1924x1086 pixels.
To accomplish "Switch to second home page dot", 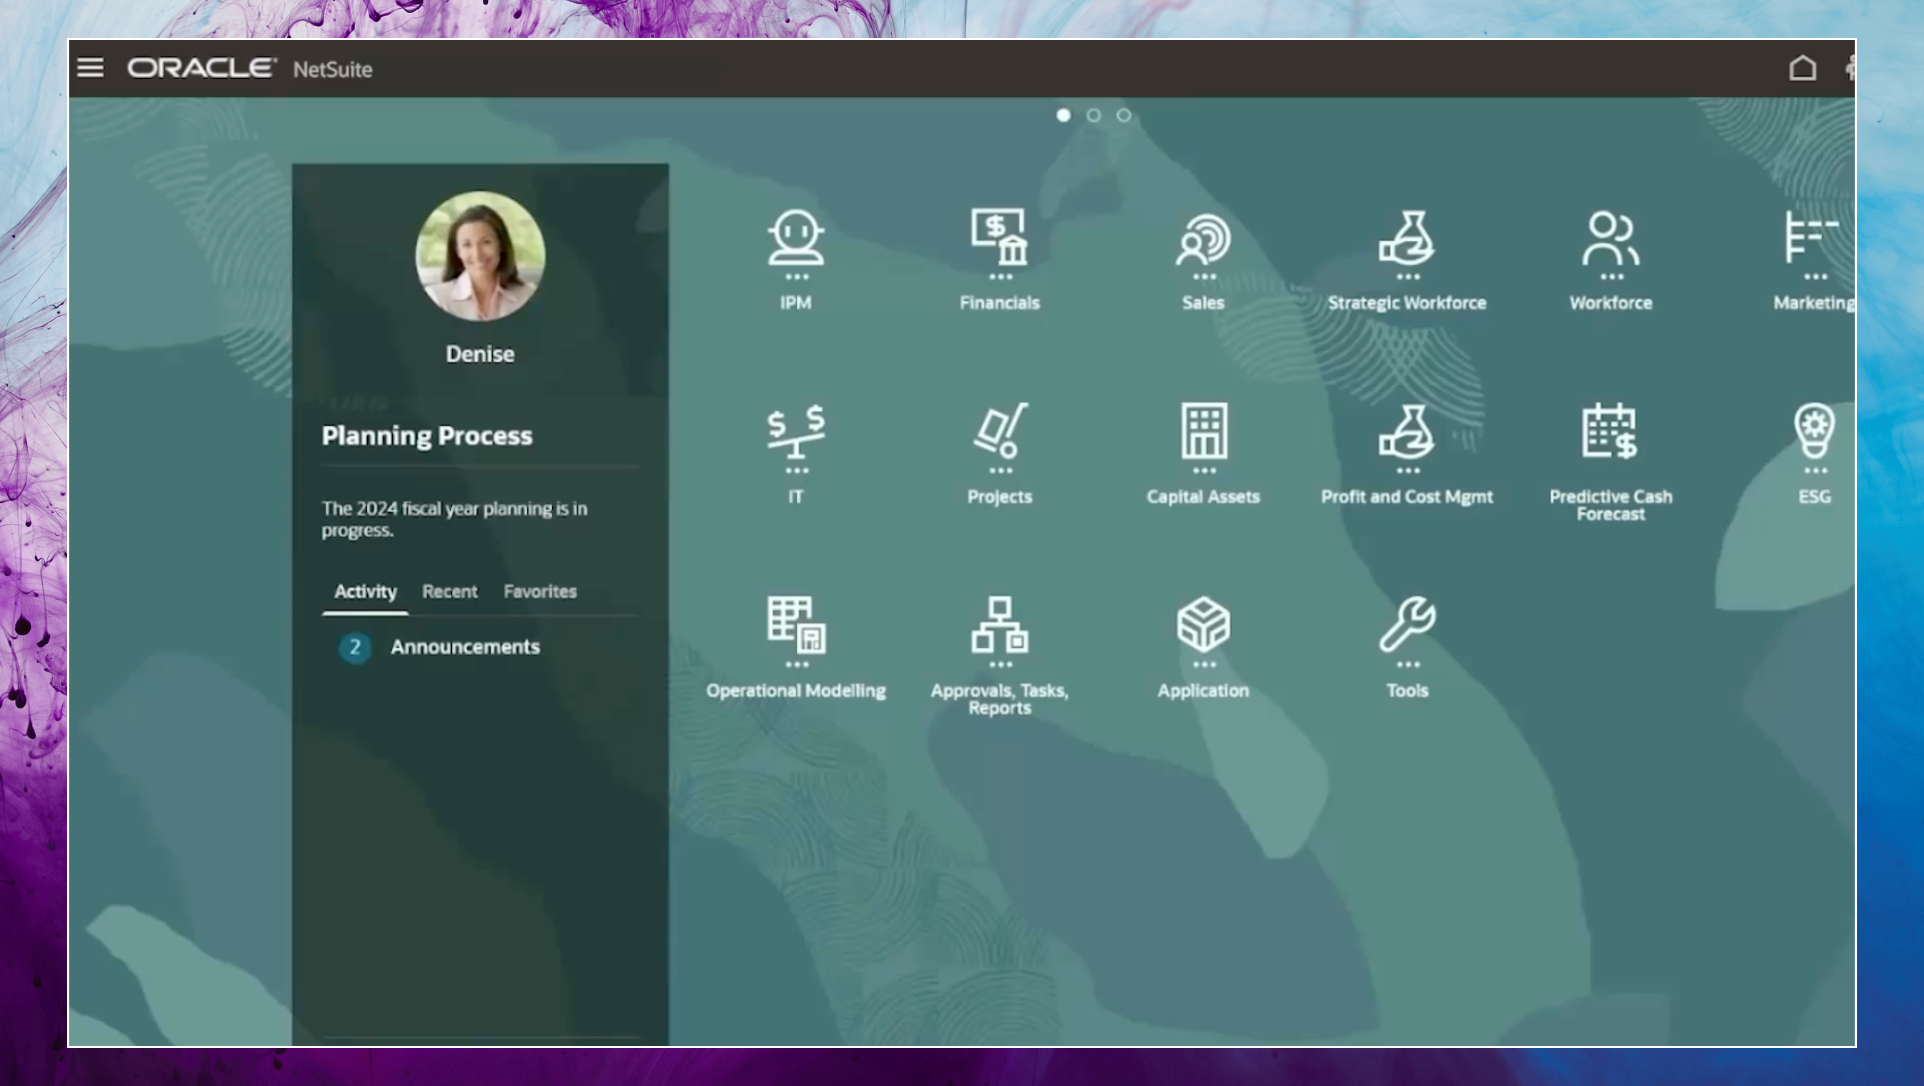I will click(x=1093, y=115).
